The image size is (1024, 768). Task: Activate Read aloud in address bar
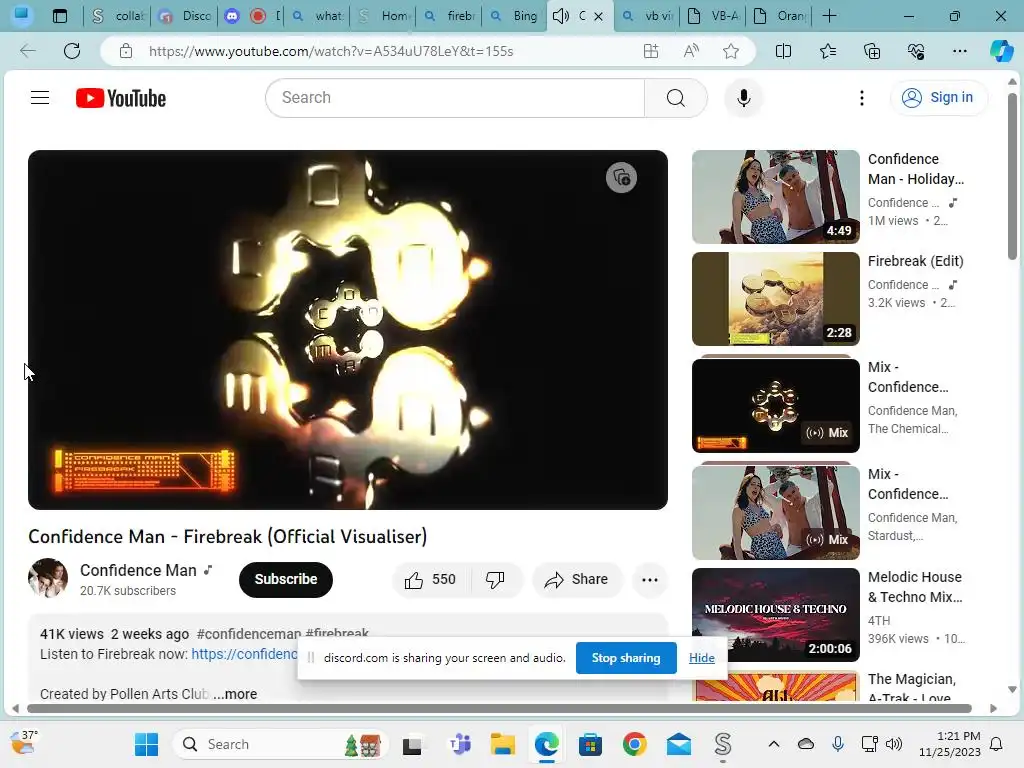(x=691, y=51)
